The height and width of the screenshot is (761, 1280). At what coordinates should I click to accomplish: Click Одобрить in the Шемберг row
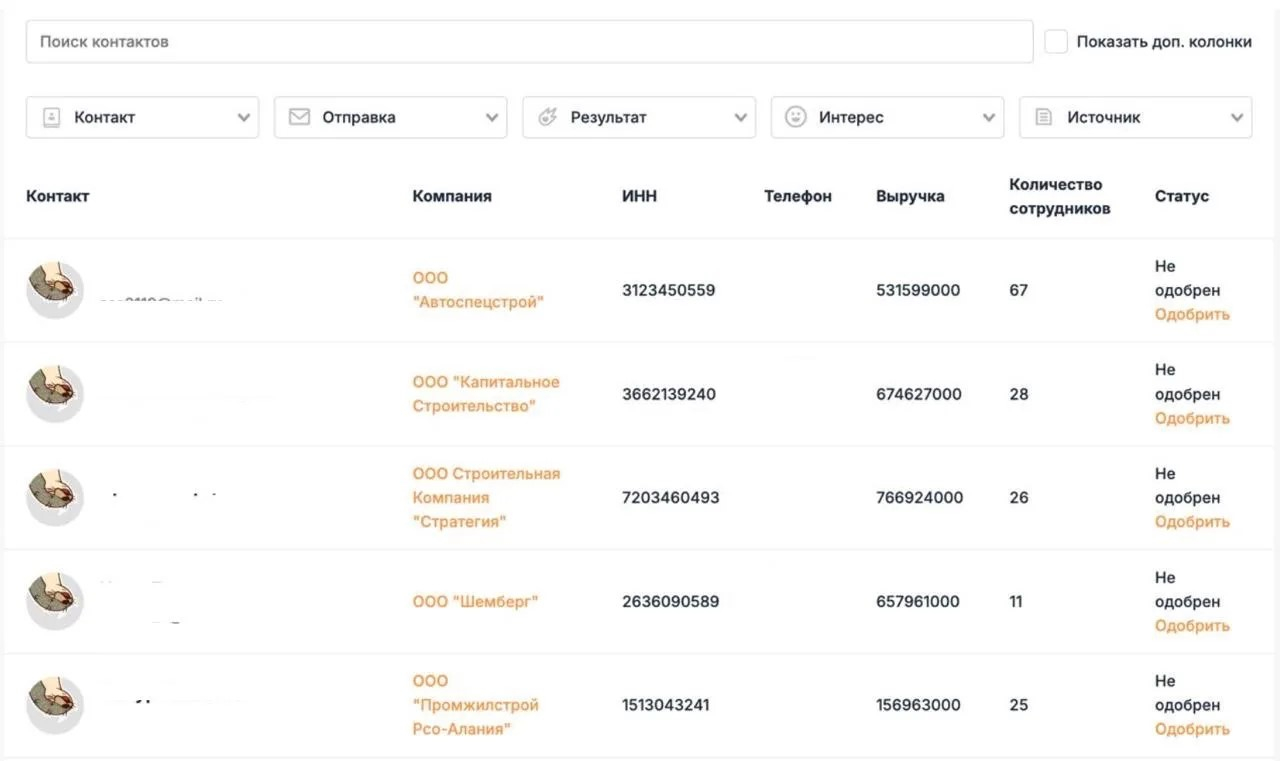[1192, 626]
